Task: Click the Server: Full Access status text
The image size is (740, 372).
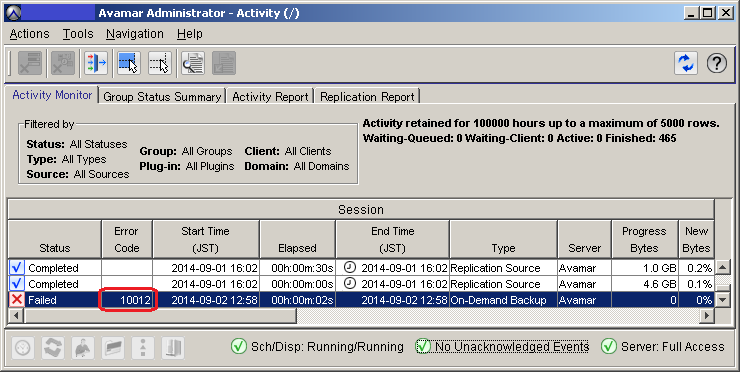Action: (x=673, y=347)
